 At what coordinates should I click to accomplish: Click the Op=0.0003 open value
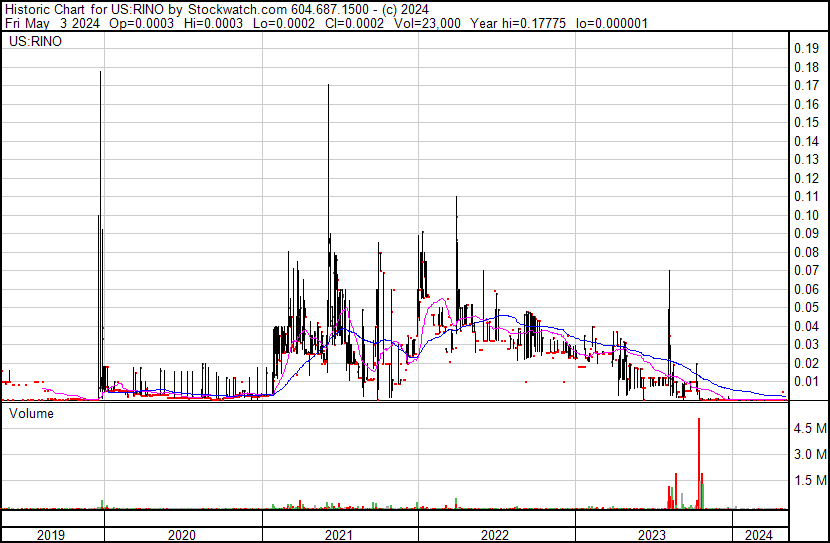(141, 23)
